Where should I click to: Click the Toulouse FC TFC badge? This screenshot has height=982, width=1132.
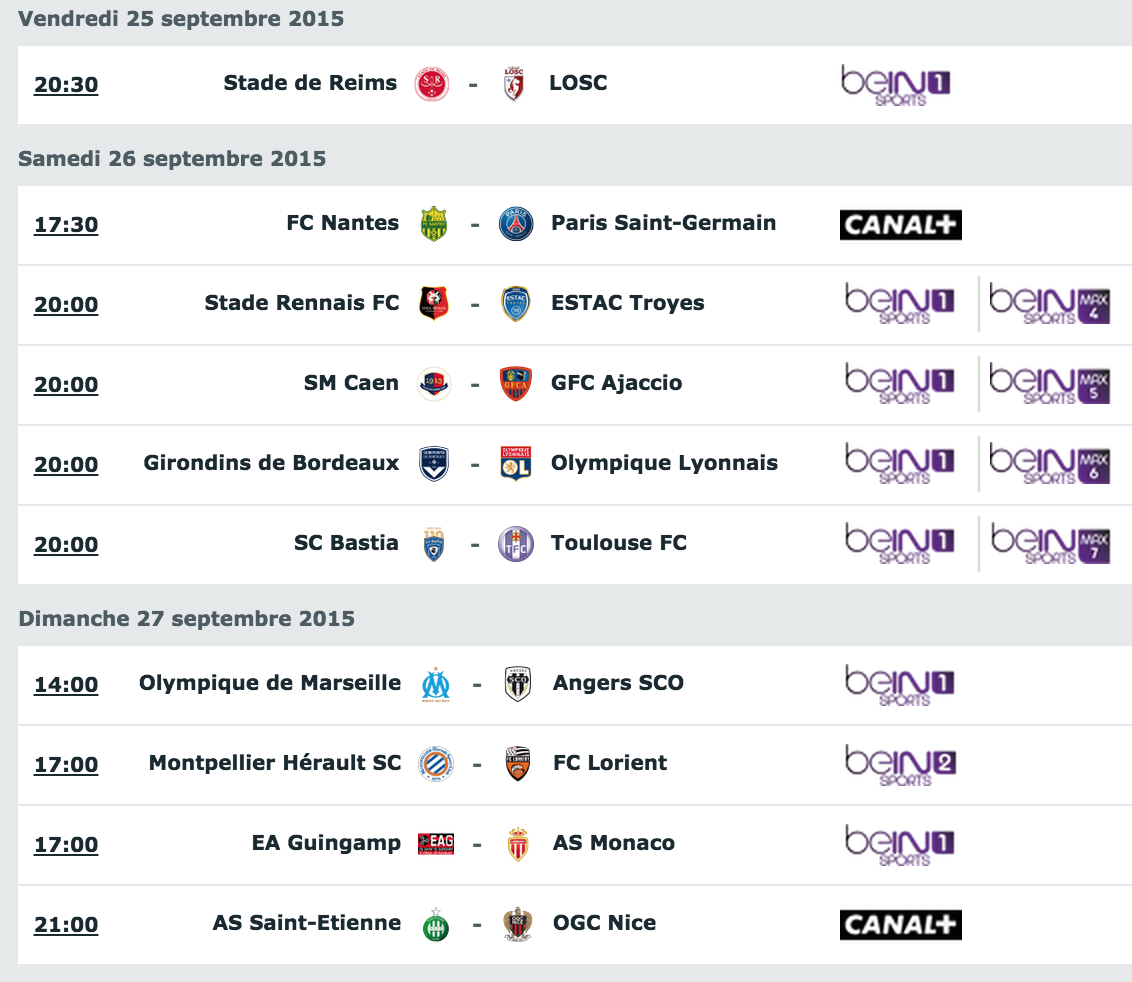[516, 544]
